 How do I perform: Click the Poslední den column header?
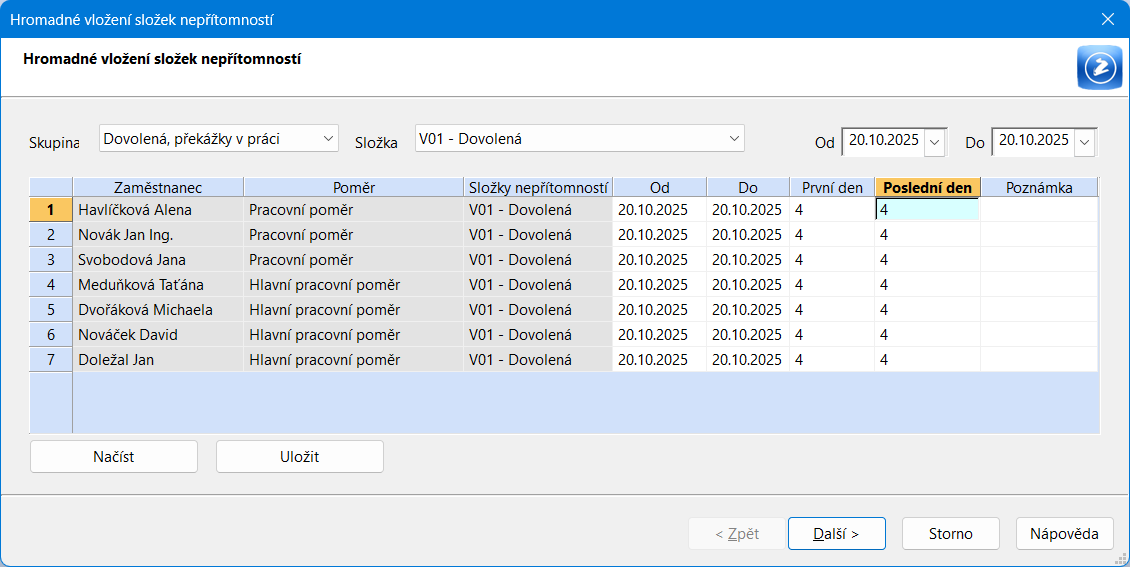click(x=927, y=187)
